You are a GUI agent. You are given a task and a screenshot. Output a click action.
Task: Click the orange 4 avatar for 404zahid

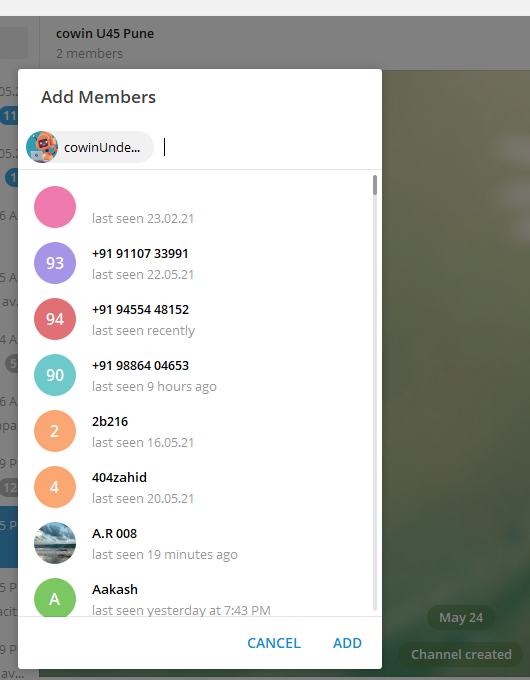pyautogui.click(x=55, y=487)
